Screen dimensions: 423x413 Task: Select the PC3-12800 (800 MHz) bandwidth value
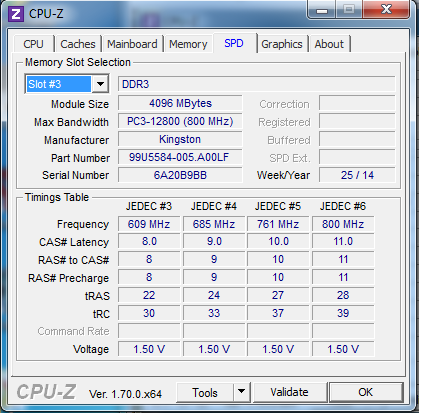point(180,121)
